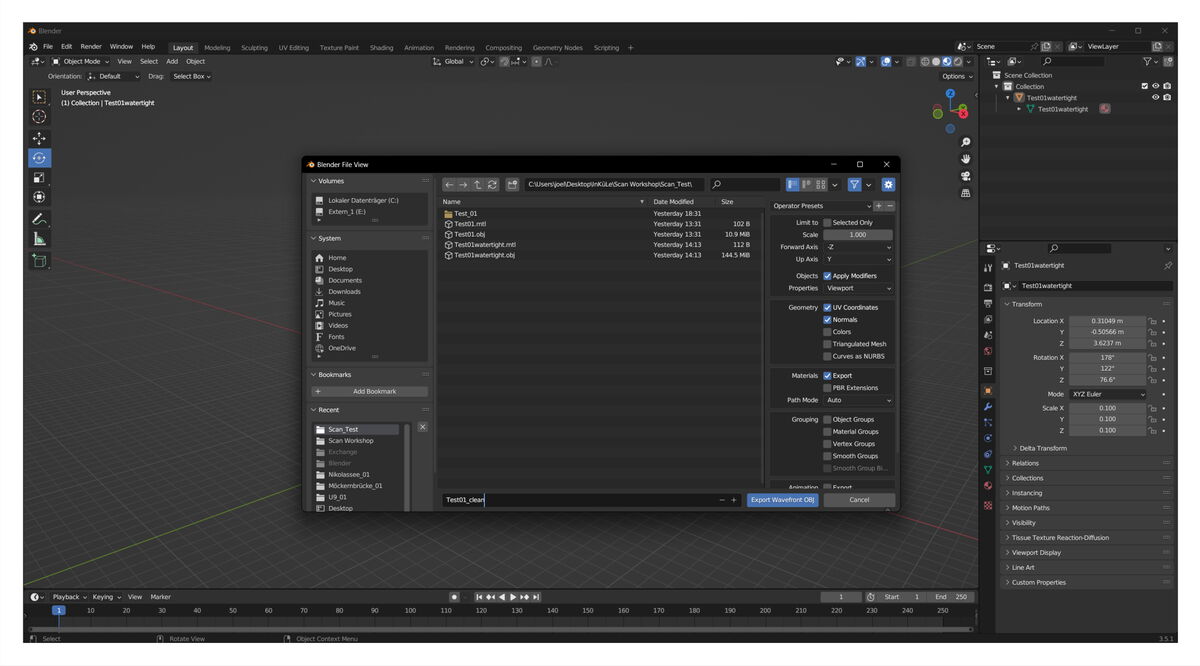This screenshot has width=1200, height=666.
Task: Toggle the camera view icon in viewport
Action: coord(966,176)
